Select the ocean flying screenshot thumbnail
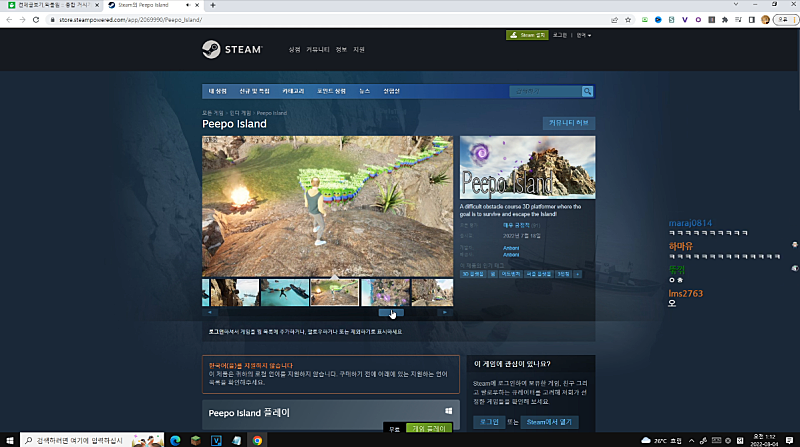This screenshot has height=447, width=800. (x=285, y=292)
